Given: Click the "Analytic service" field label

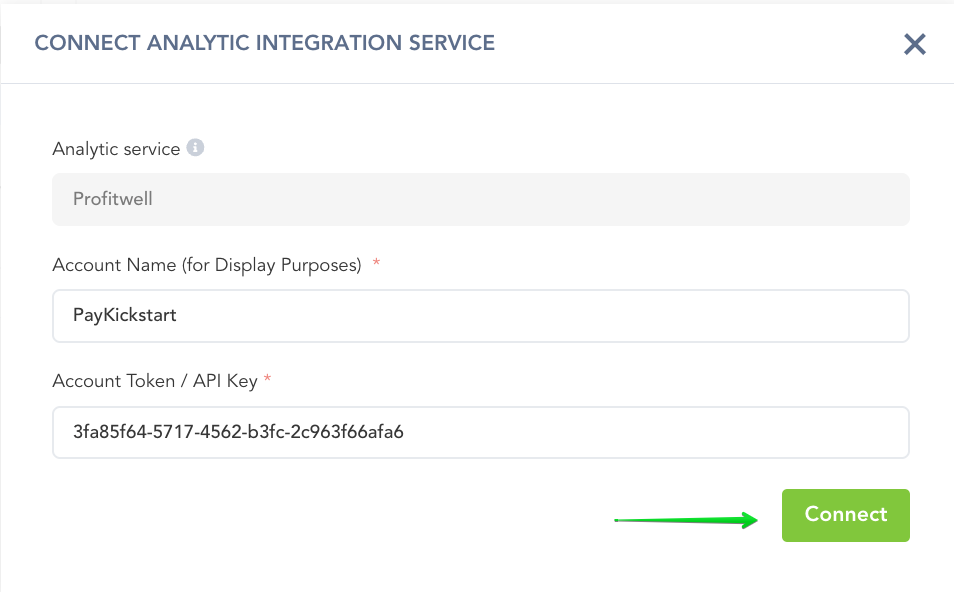Looking at the screenshot, I should [116, 149].
